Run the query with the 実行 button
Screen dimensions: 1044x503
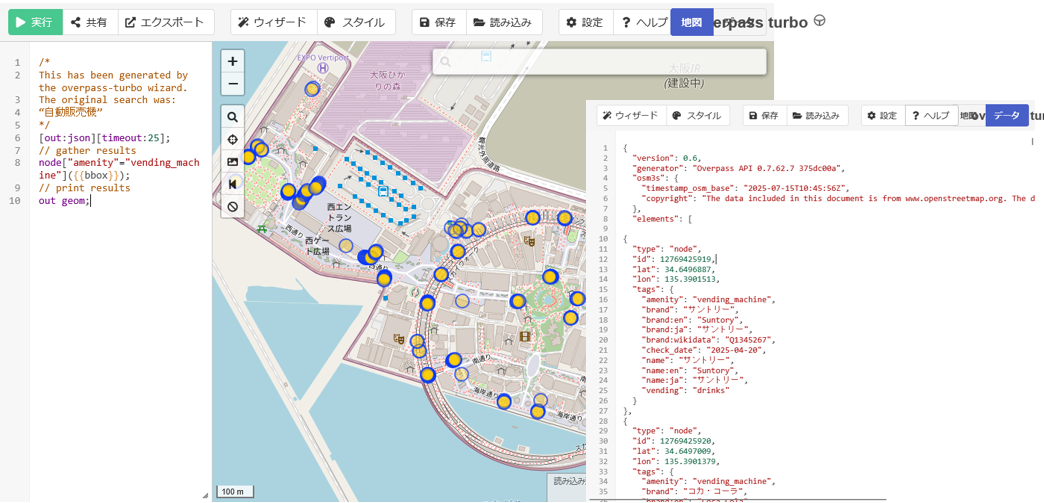pyautogui.click(x=35, y=22)
